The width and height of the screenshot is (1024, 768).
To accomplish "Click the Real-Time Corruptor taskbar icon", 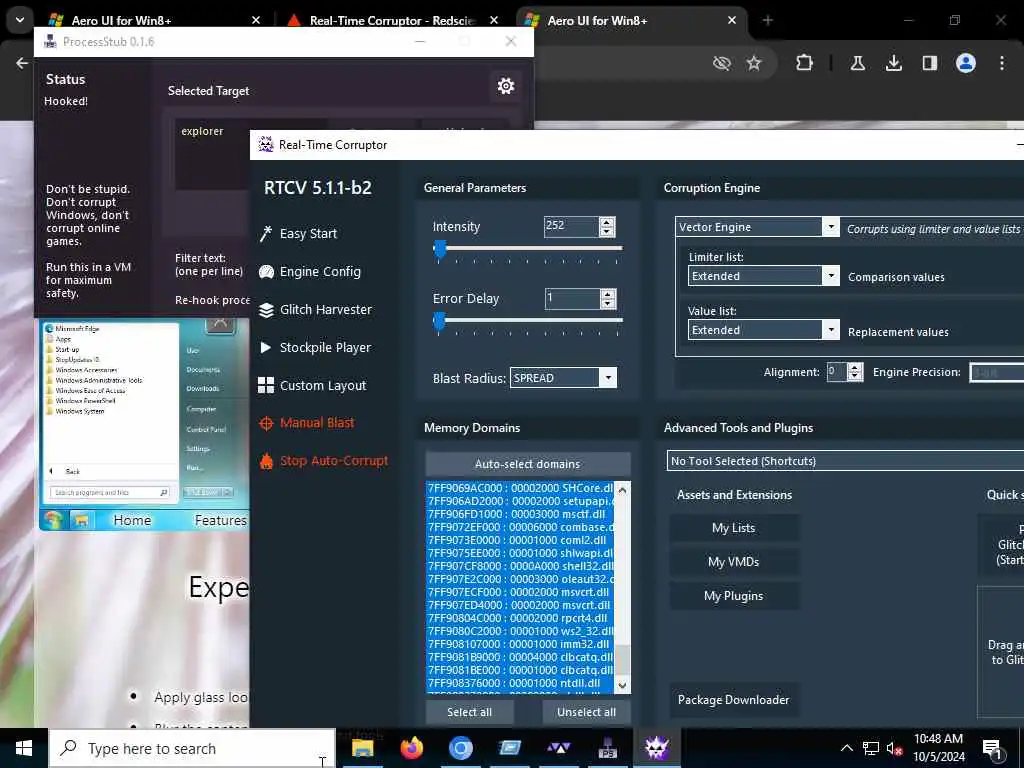I will pyautogui.click(x=656, y=748).
